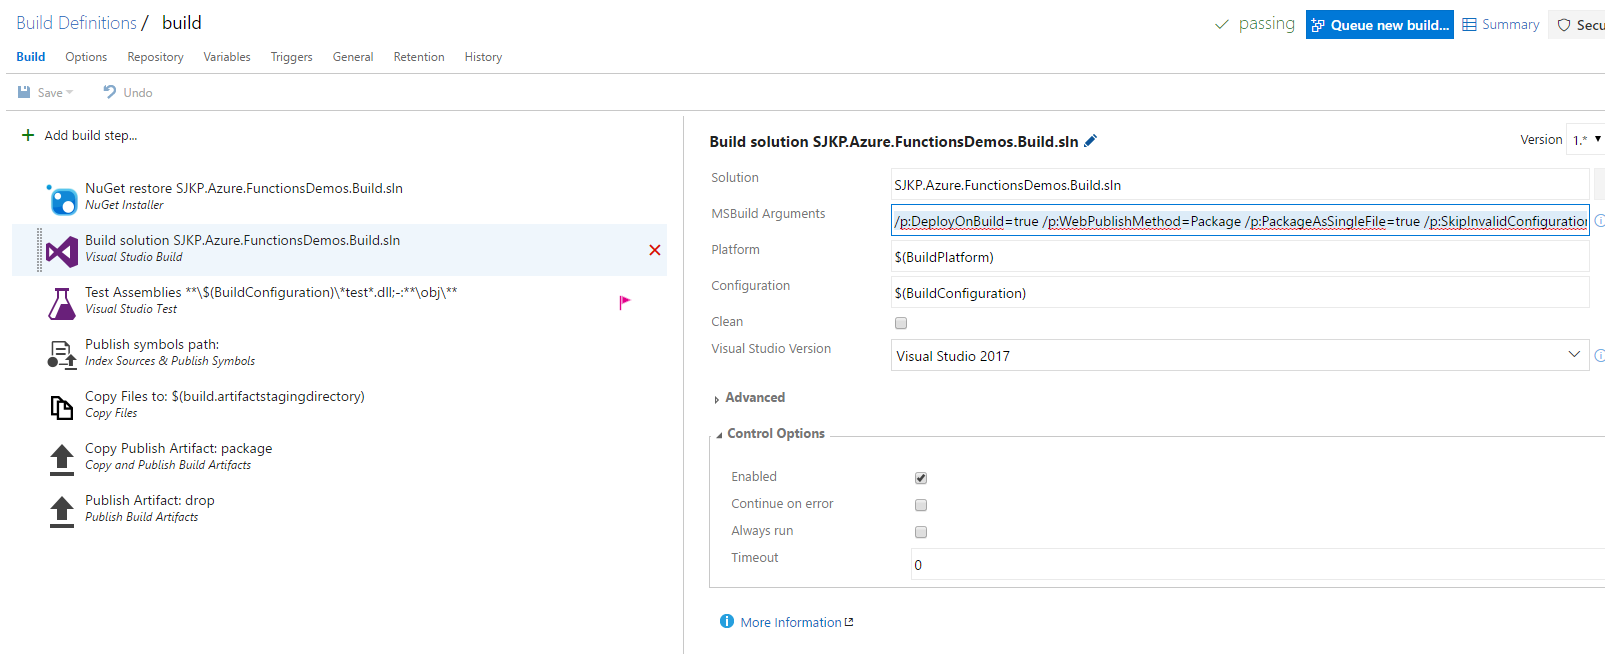The width and height of the screenshot is (1605, 654).
Task: Click the drag handle of Build solution step
Action: click(40, 250)
